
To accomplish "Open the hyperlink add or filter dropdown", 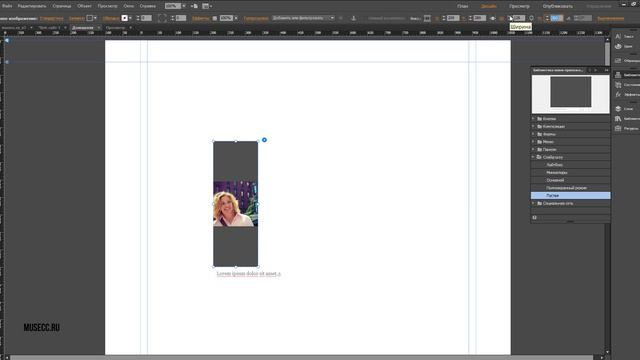I will 303,18.
